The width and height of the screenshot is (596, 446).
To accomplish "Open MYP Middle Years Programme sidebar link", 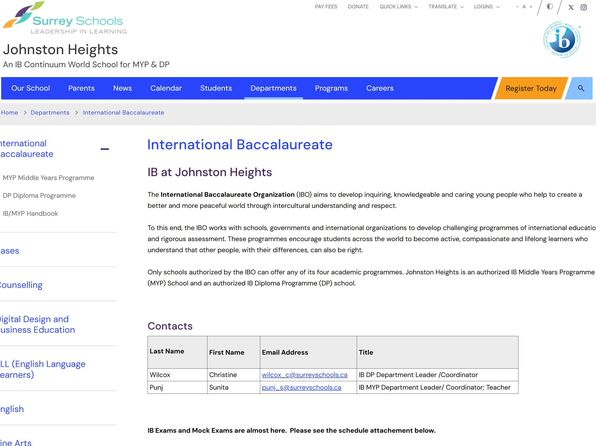I will 48,178.
